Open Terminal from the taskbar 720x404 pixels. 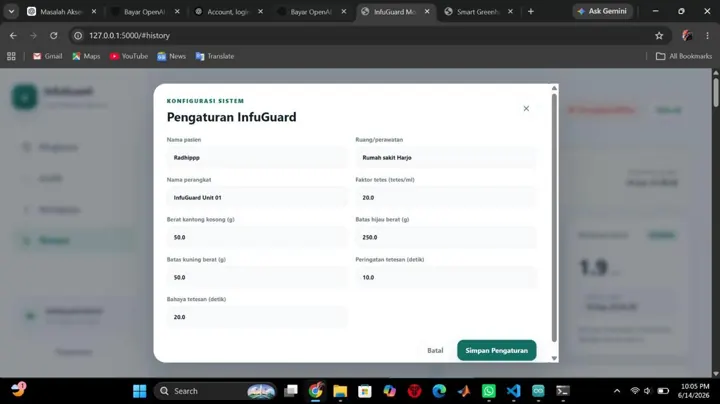(563, 391)
